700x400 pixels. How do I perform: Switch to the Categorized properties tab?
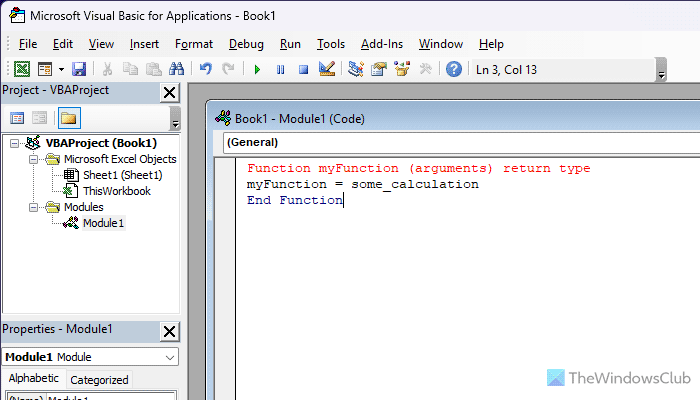99,380
